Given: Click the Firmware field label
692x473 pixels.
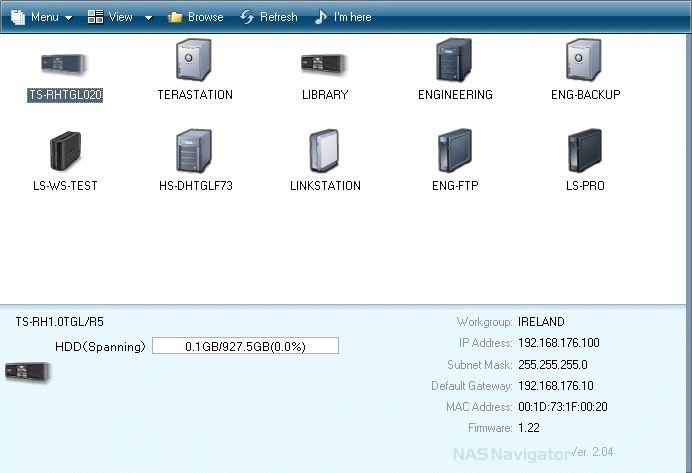Looking at the screenshot, I should pos(490,428).
